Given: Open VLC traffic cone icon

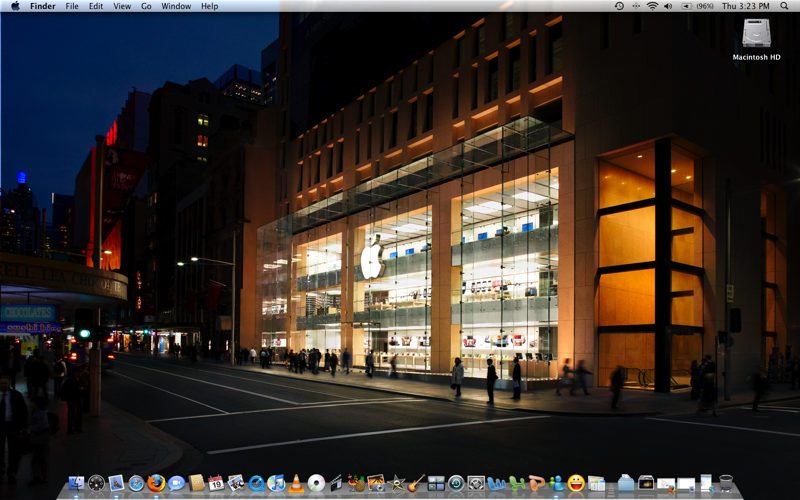Looking at the screenshot, I should click(296, 483).
